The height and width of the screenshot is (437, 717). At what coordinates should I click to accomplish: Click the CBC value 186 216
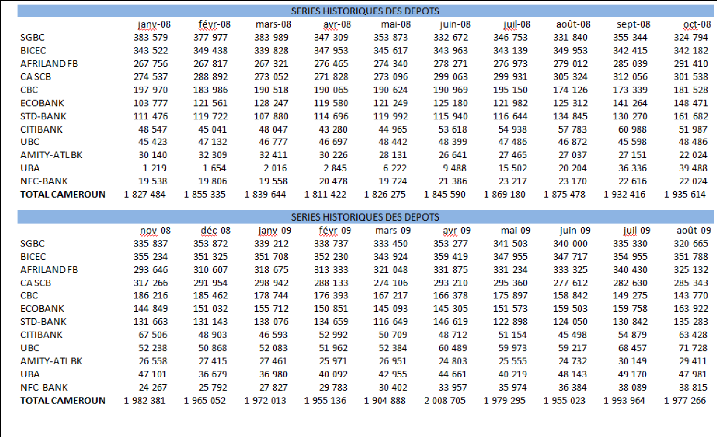151,296
